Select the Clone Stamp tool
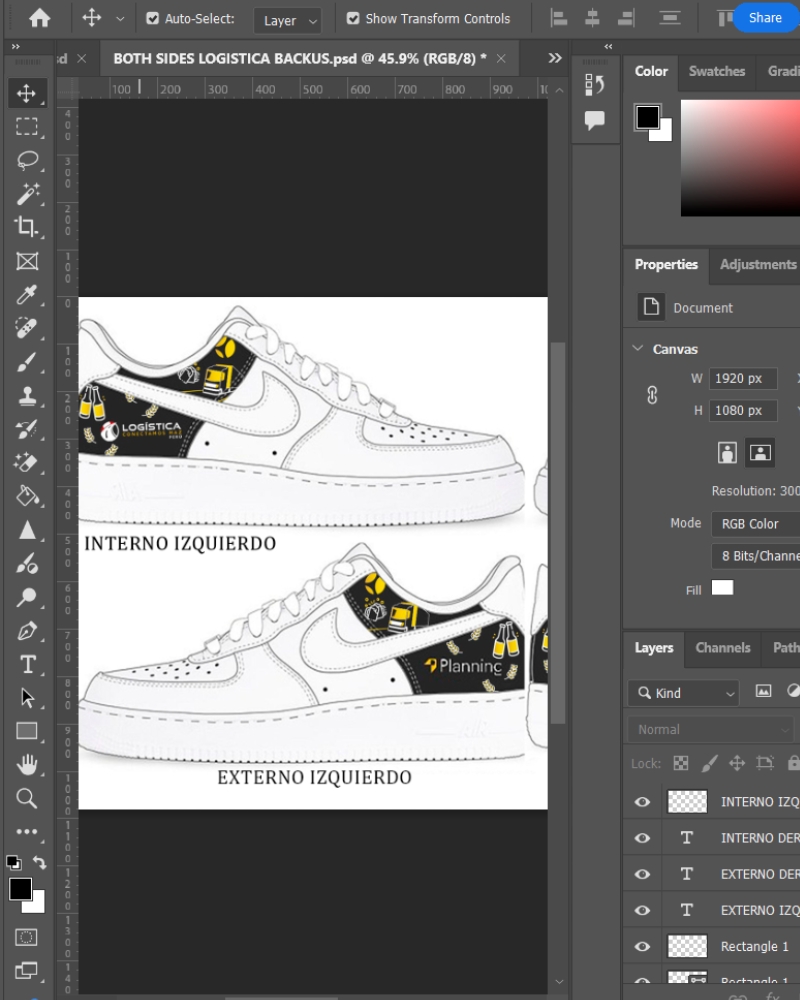 27,395
